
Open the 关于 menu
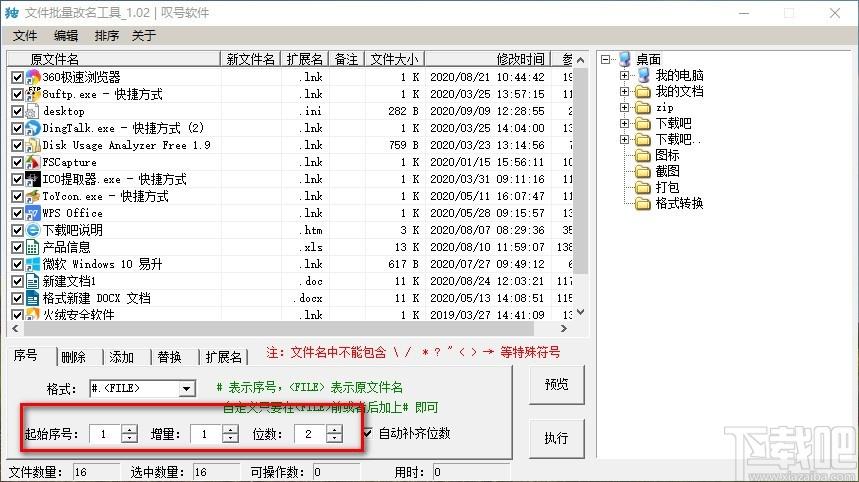point(144,36)
